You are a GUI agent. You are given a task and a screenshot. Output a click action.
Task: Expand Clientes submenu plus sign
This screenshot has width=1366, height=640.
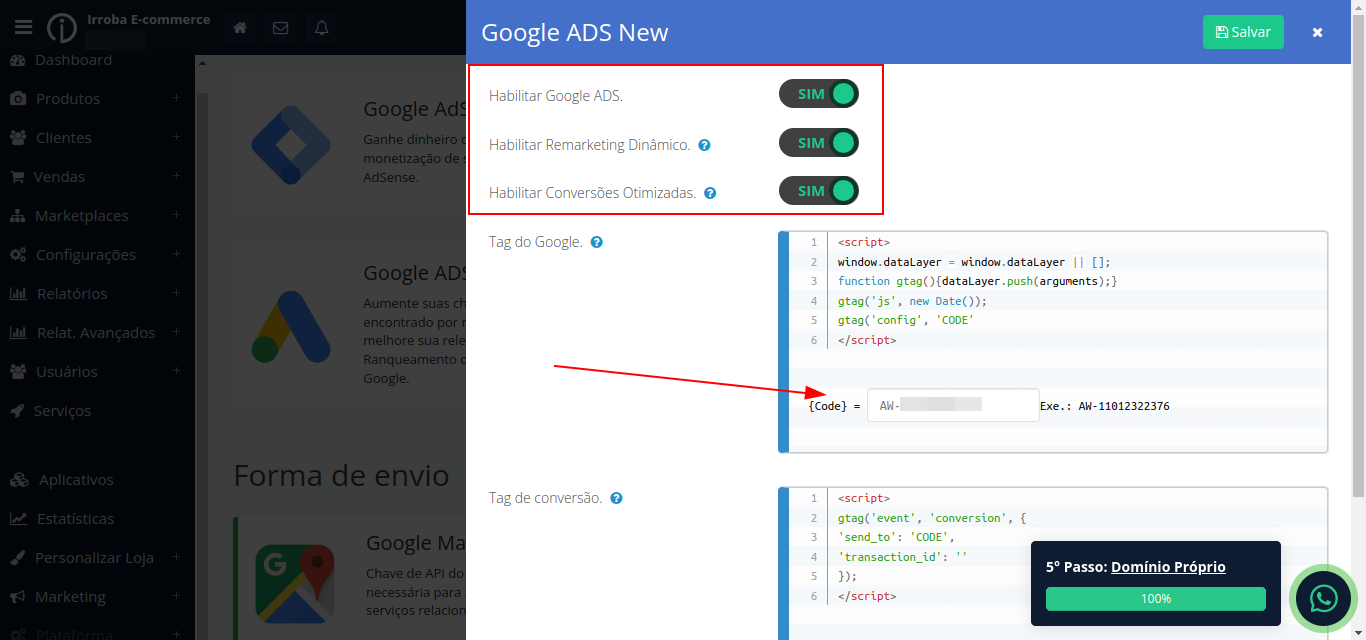click(x=176, y=137)
